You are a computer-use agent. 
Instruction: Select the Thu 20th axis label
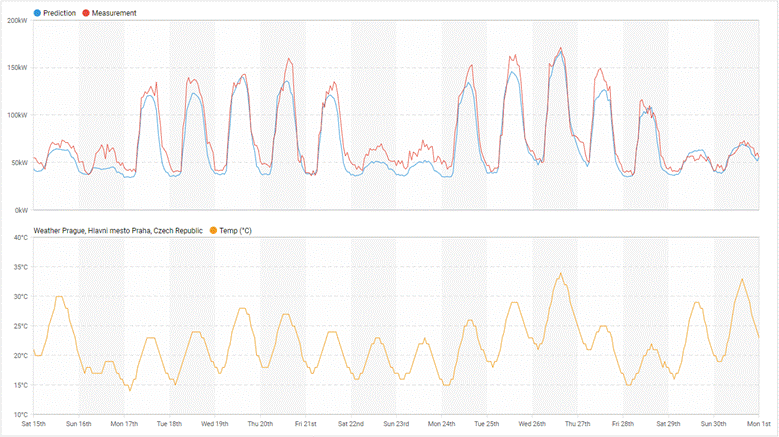tap(260, 424)
